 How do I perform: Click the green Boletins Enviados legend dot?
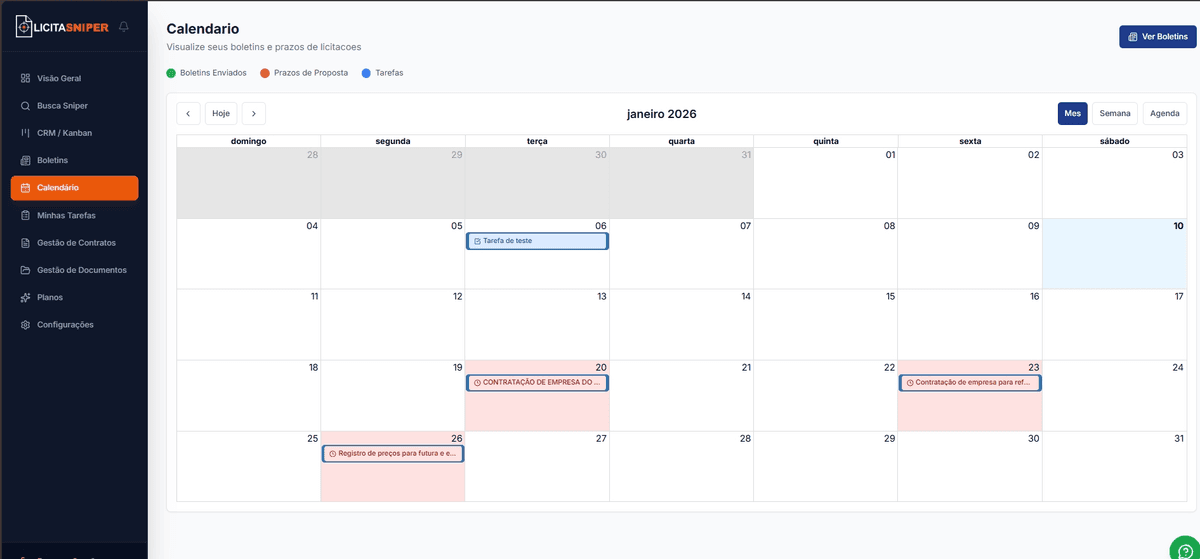coord(171,73)
